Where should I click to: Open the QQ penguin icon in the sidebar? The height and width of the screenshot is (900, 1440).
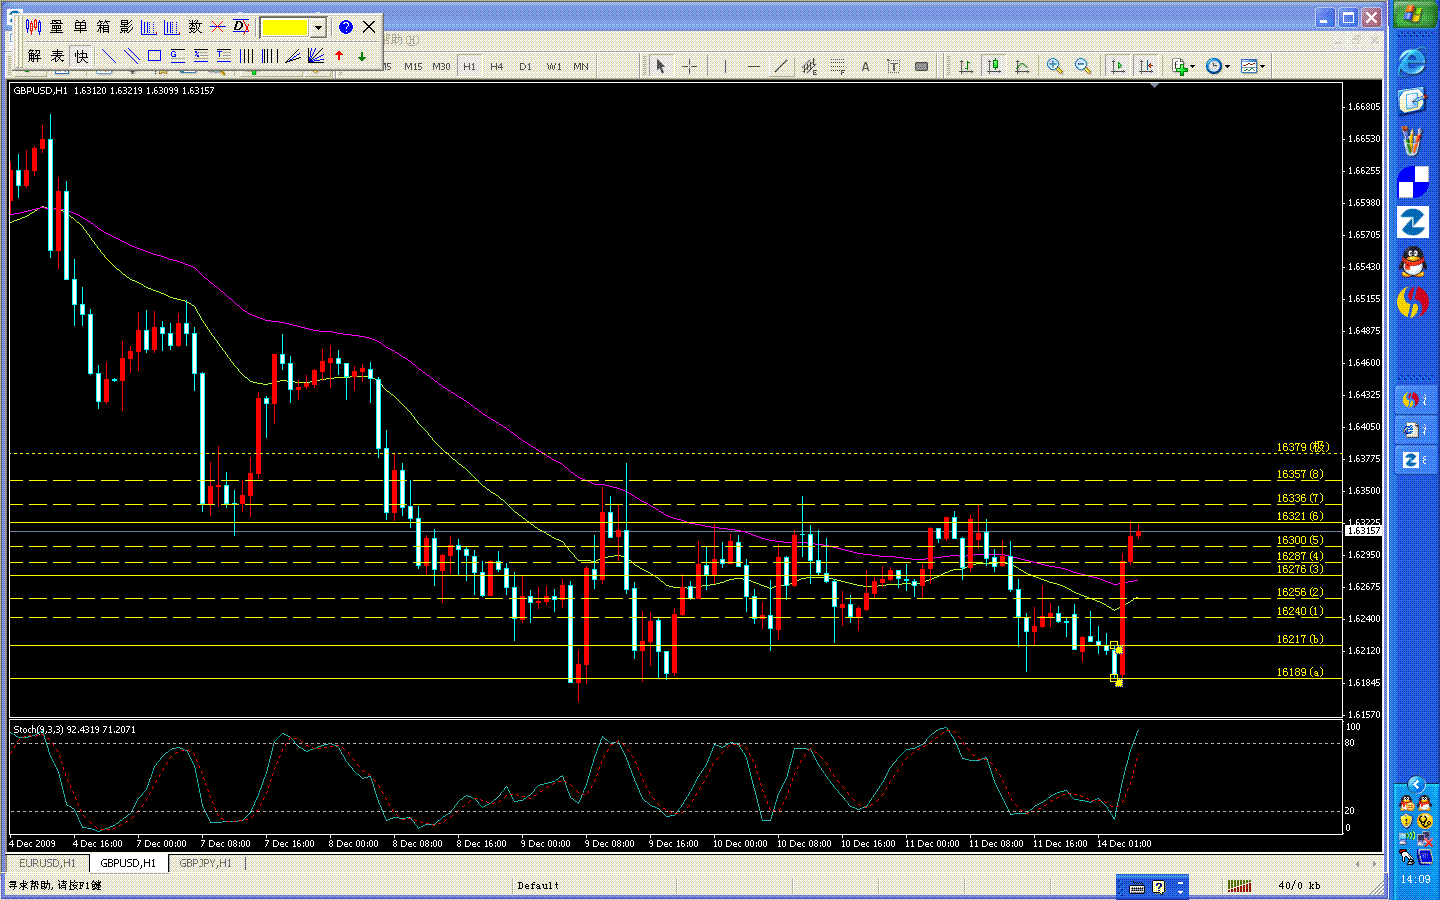1412,261
